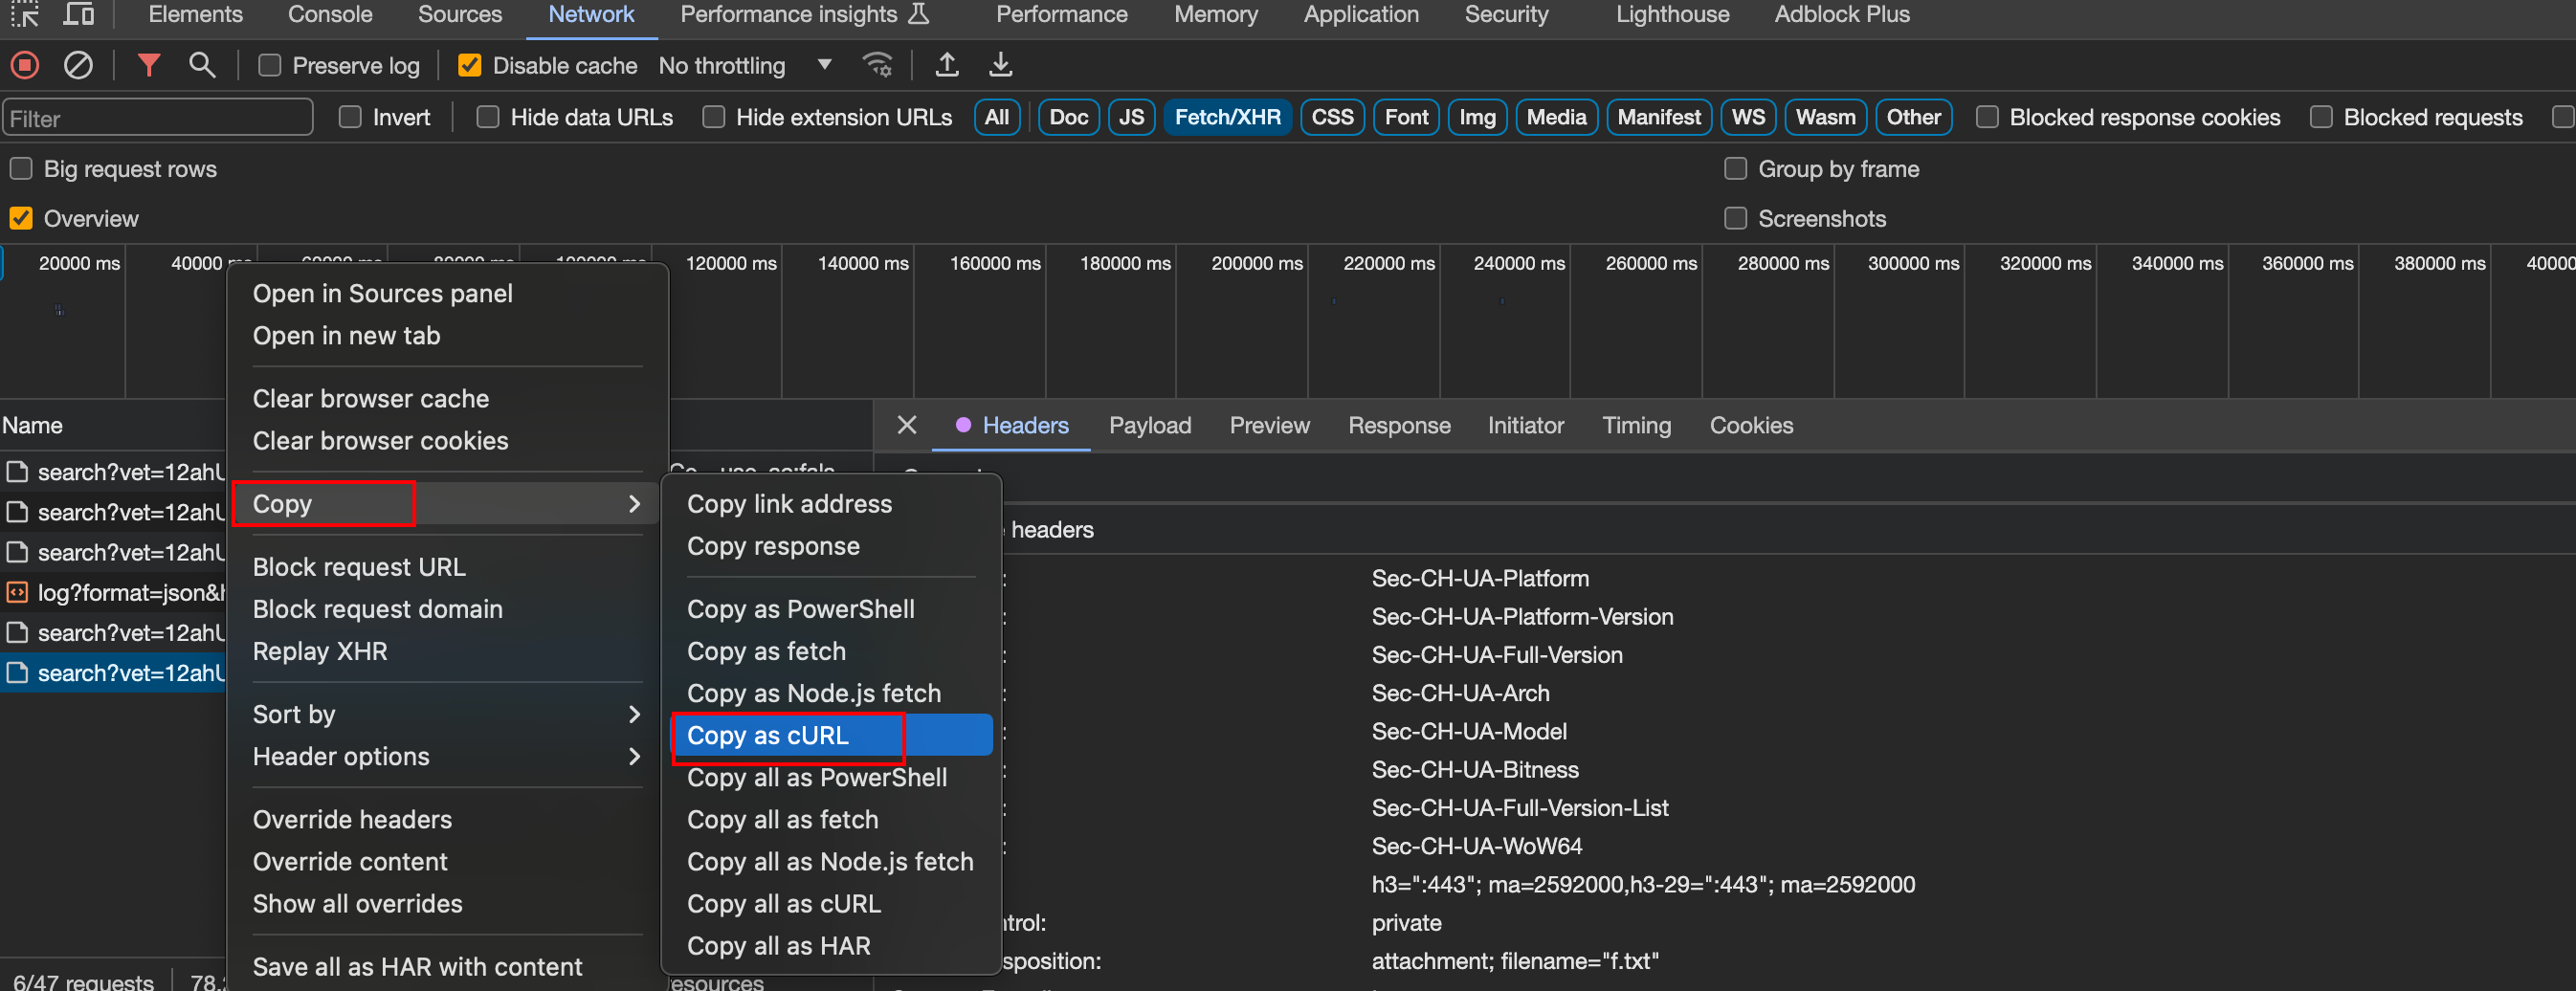Open the Application tab
Image resolution: width=2576 pixels, height=991 pixels.
[1360, 14]
